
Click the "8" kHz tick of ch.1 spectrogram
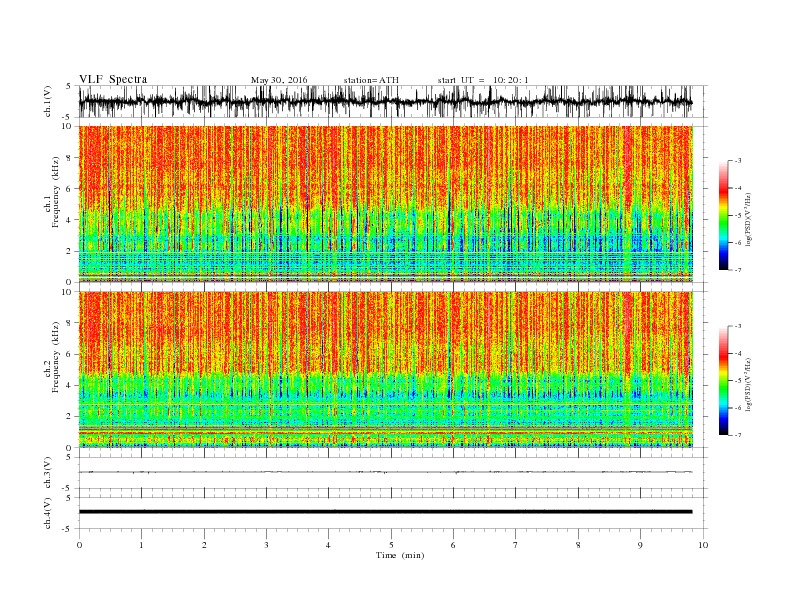click(69, 158)
